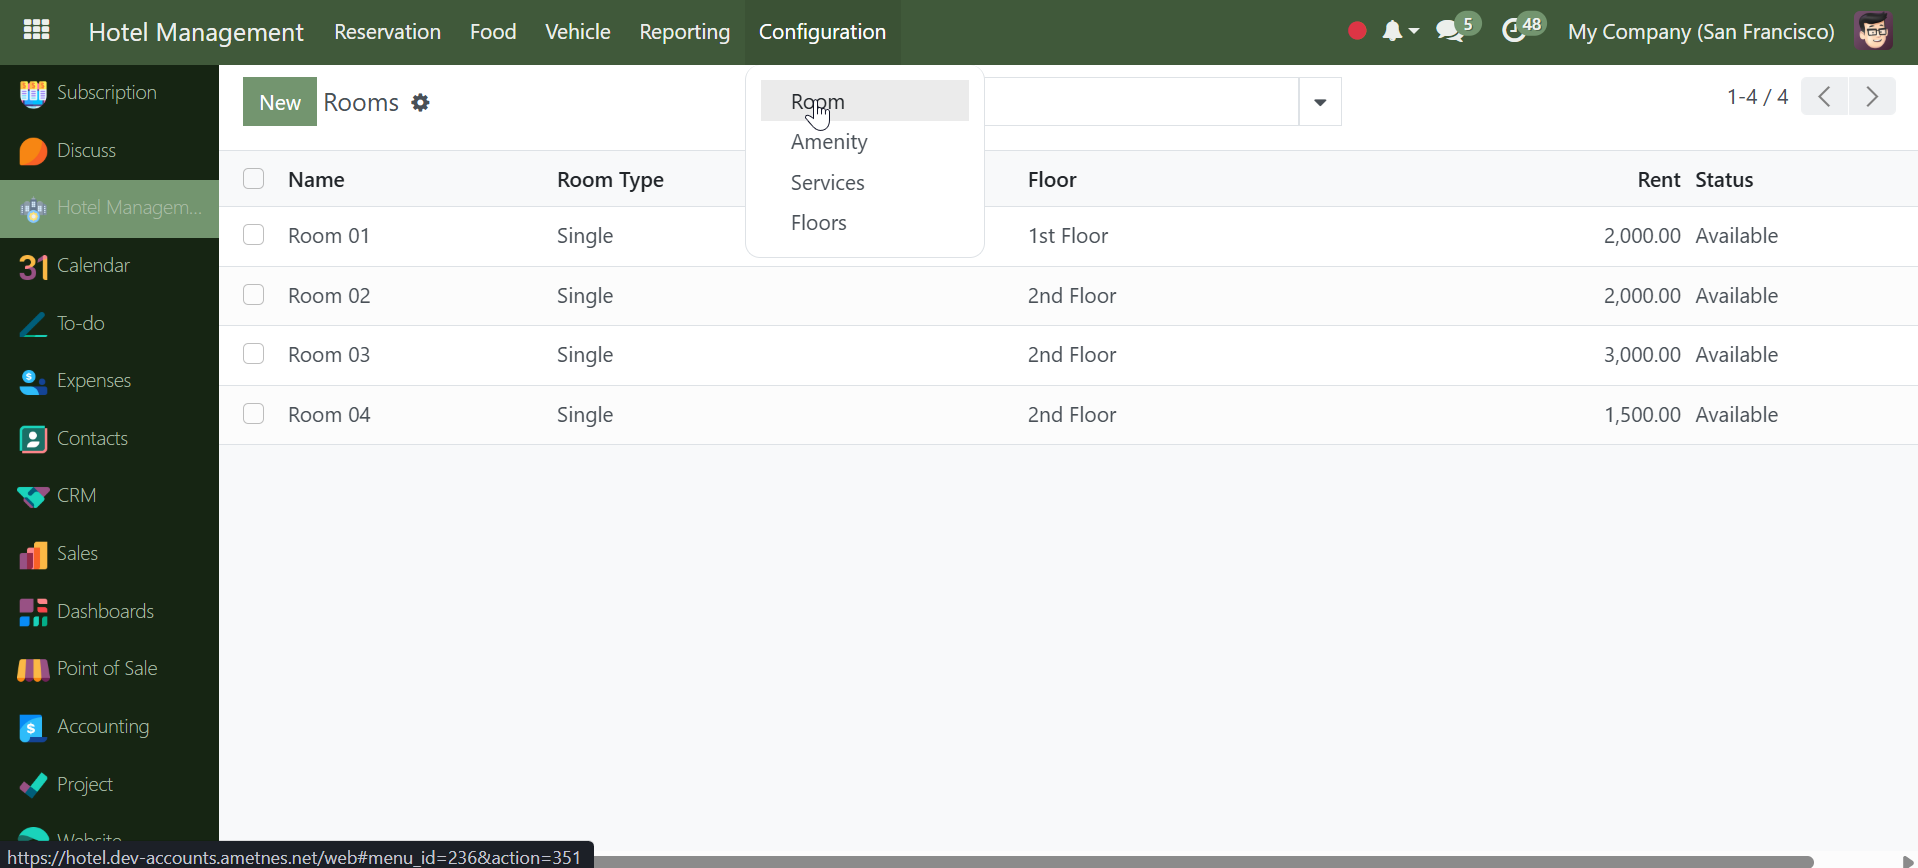Open the company switcher My Company (San Francisco)

coord(1700,32)
